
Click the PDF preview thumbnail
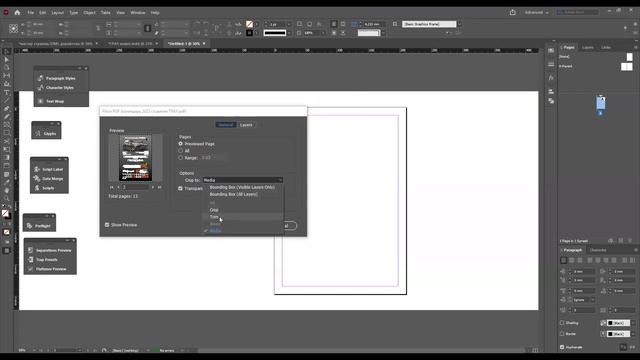click(136, 158)
